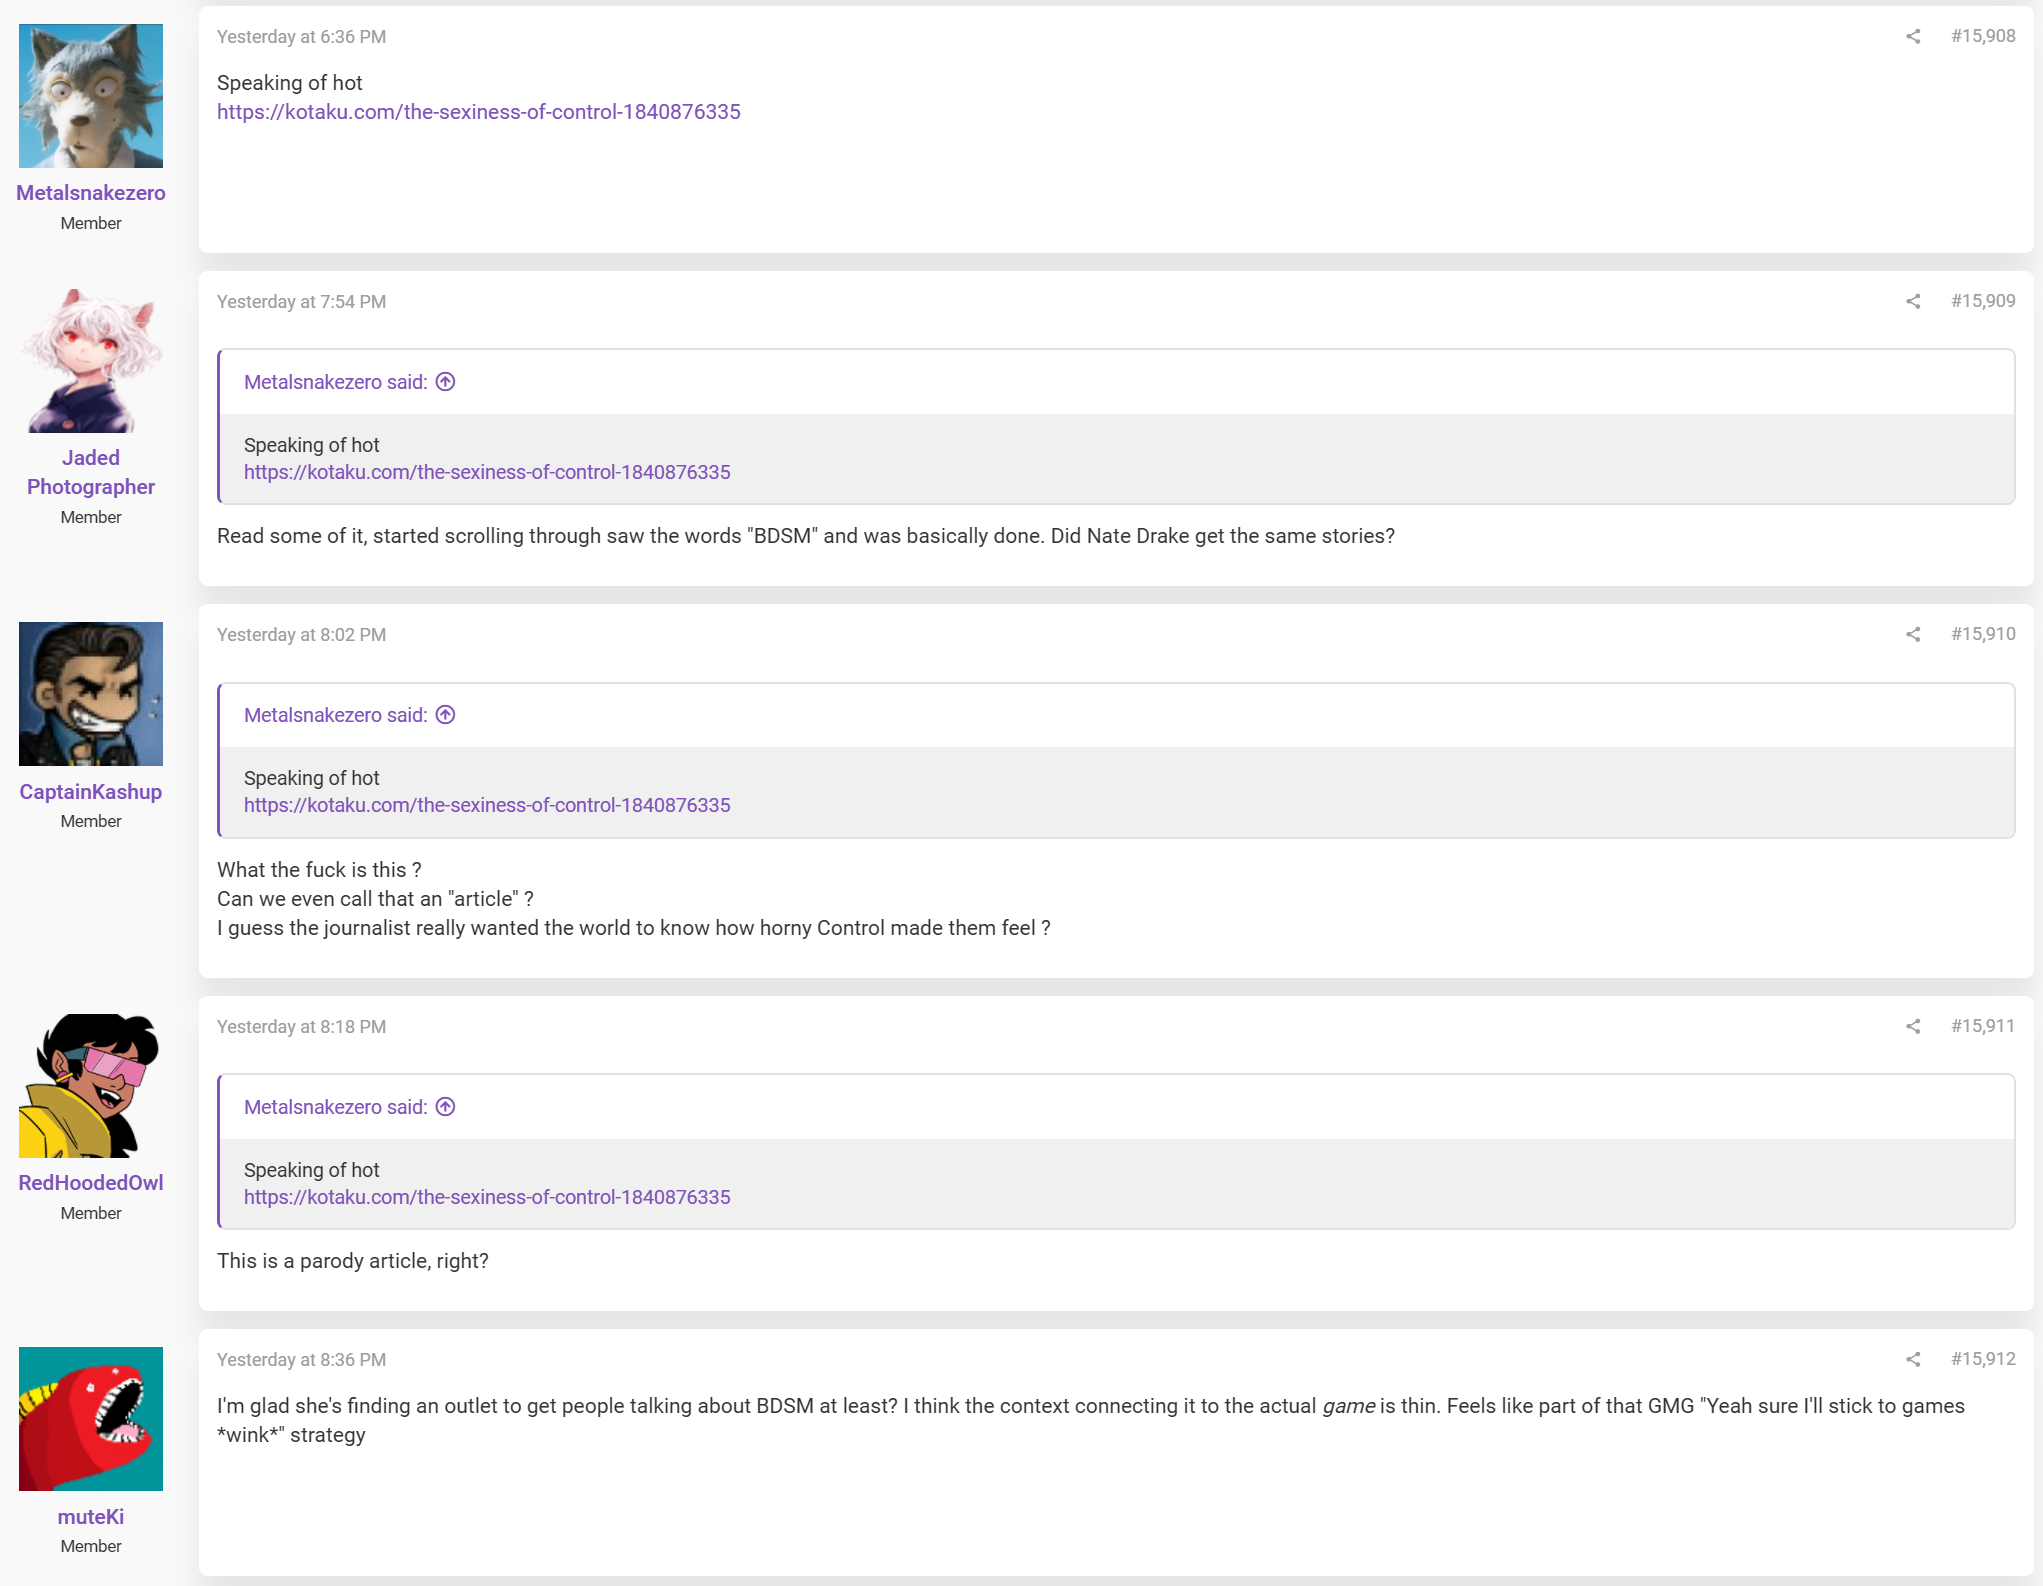Open Kotaku link quoted in CaptainKashup's post

click(487, 805)
